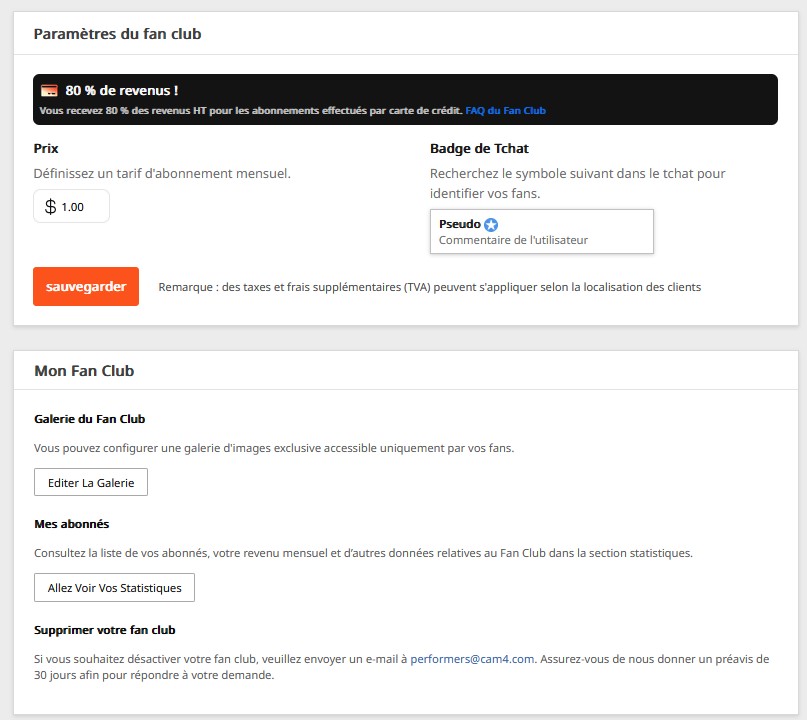The width and height of the screenshot is (807, 720).
Task: Click the Supprimer votre fan club heading
Action: tap(104, 630)
